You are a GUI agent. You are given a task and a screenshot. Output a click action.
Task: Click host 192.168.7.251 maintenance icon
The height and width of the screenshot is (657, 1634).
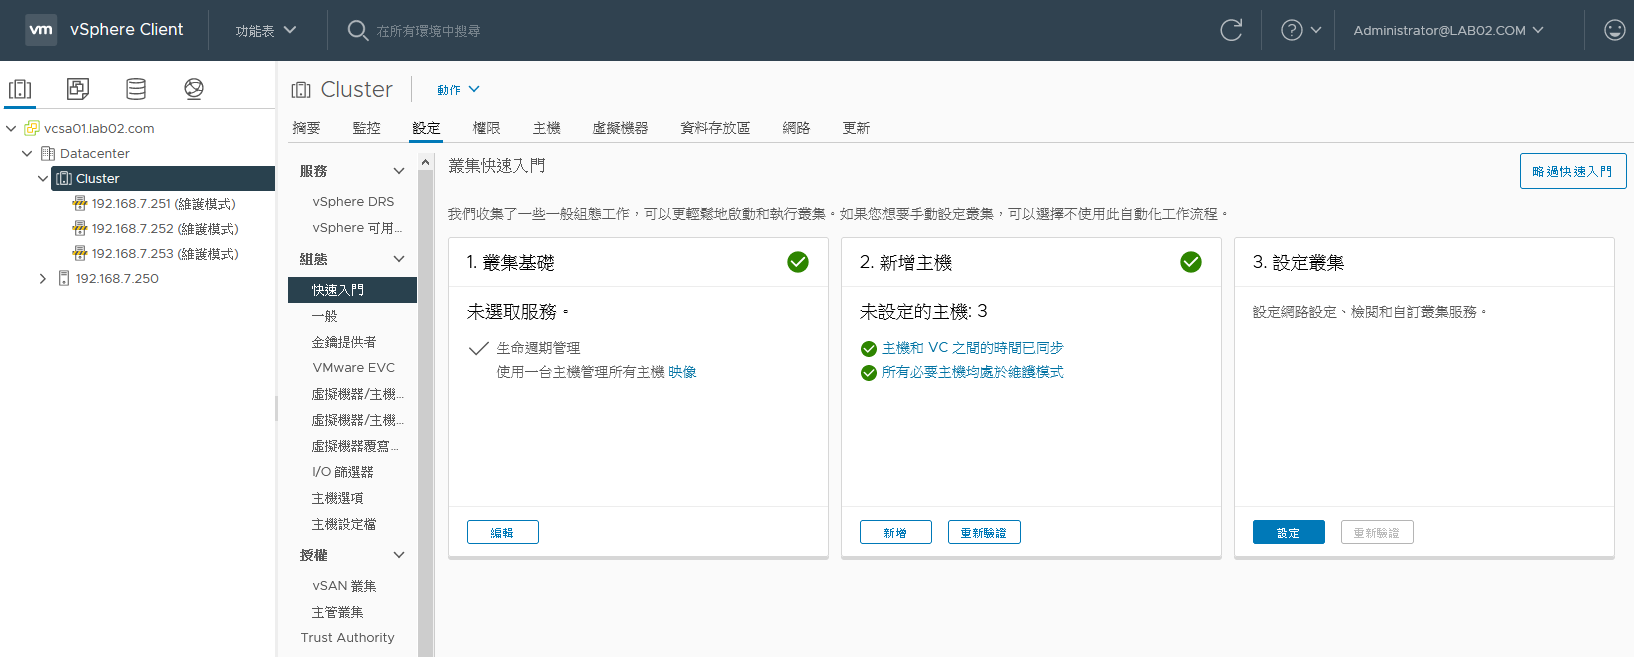coord(80,203)
